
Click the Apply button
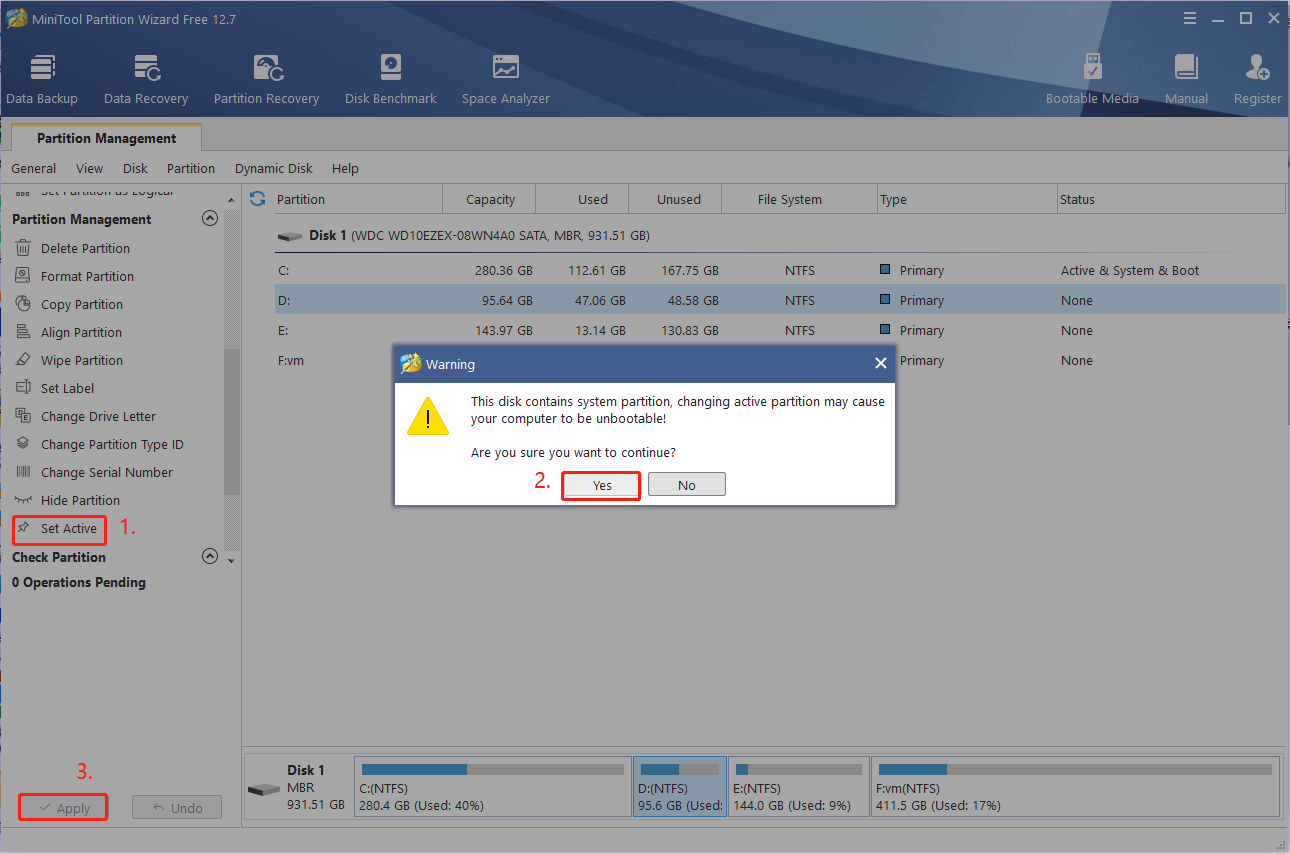coord(63,808)
